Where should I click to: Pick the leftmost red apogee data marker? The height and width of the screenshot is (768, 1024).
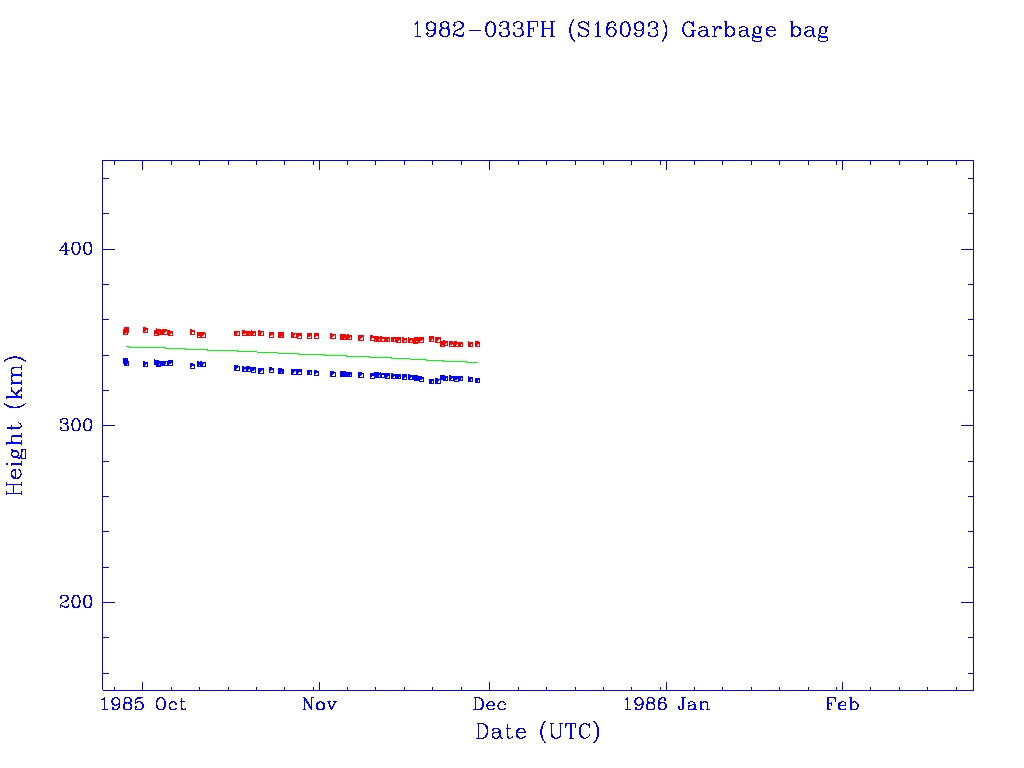(x=126, y=330)
